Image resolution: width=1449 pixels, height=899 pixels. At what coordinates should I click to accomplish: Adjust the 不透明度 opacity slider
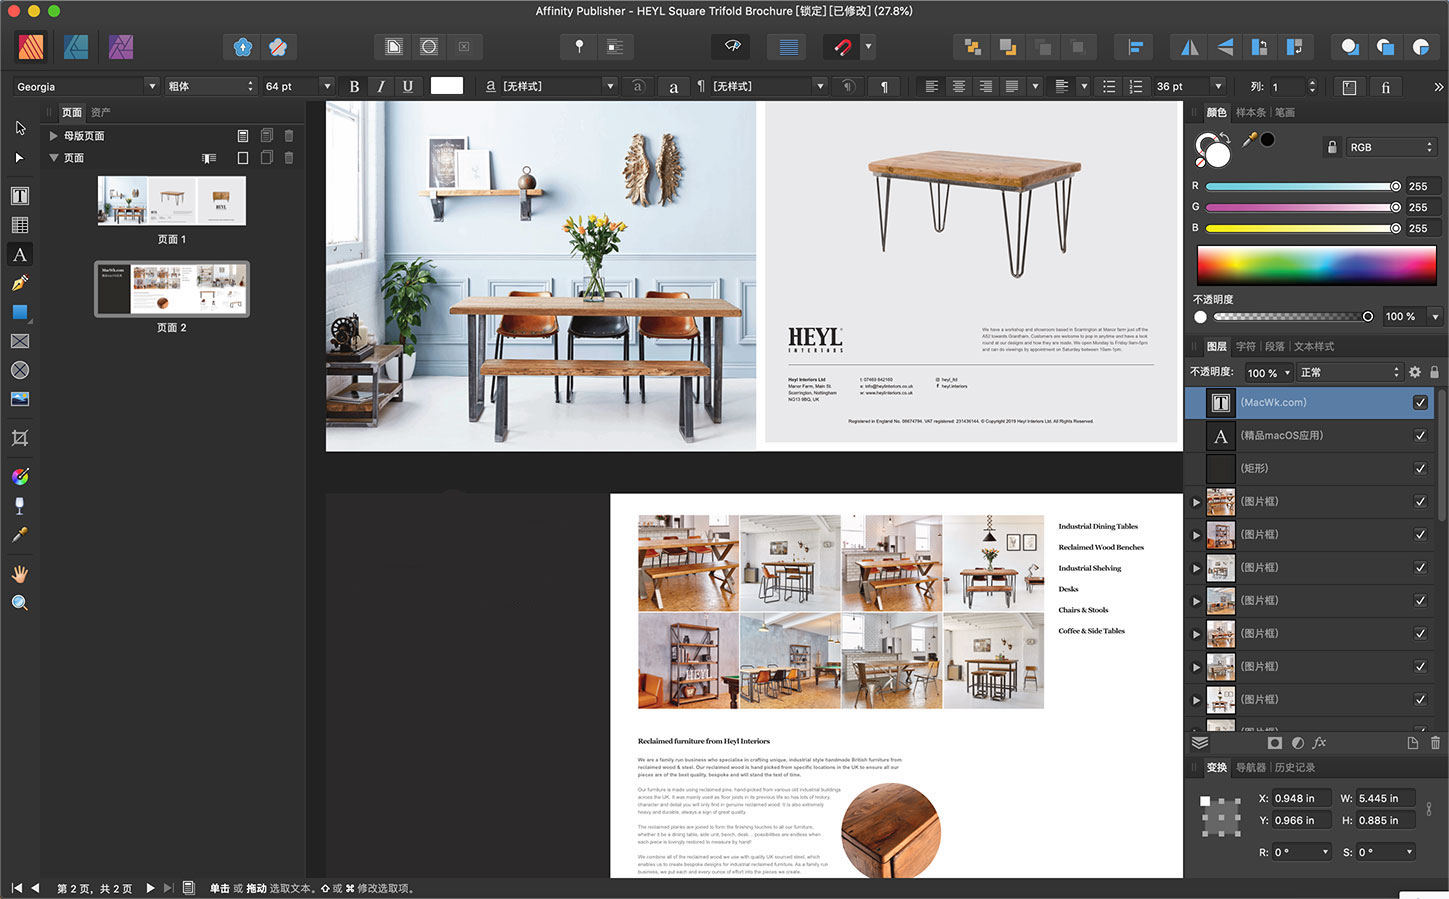1292,317
